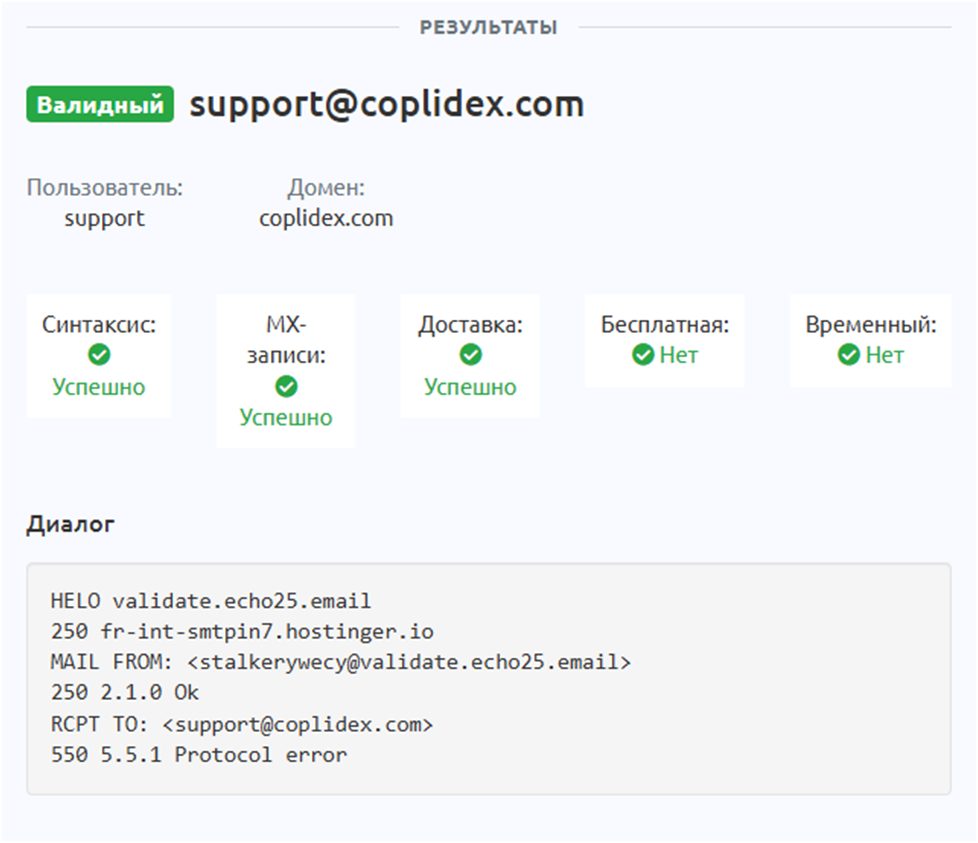Click the Пользователь label

point(105,187)
